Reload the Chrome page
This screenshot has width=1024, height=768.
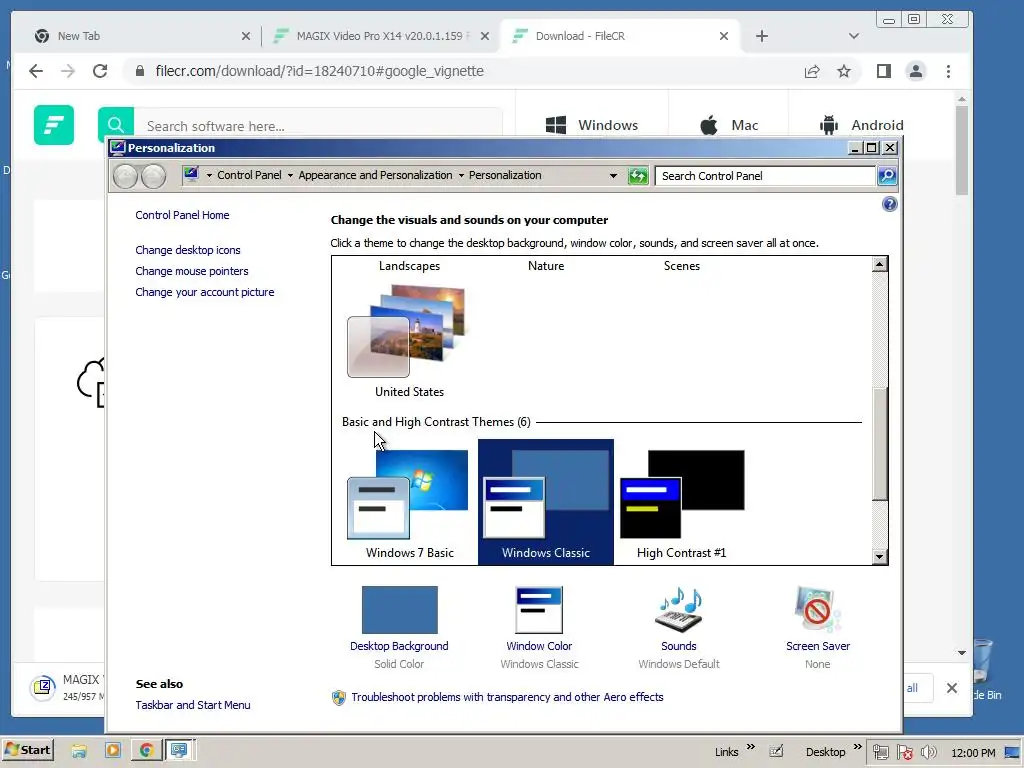pyautogui.click(x=100, y=71)
